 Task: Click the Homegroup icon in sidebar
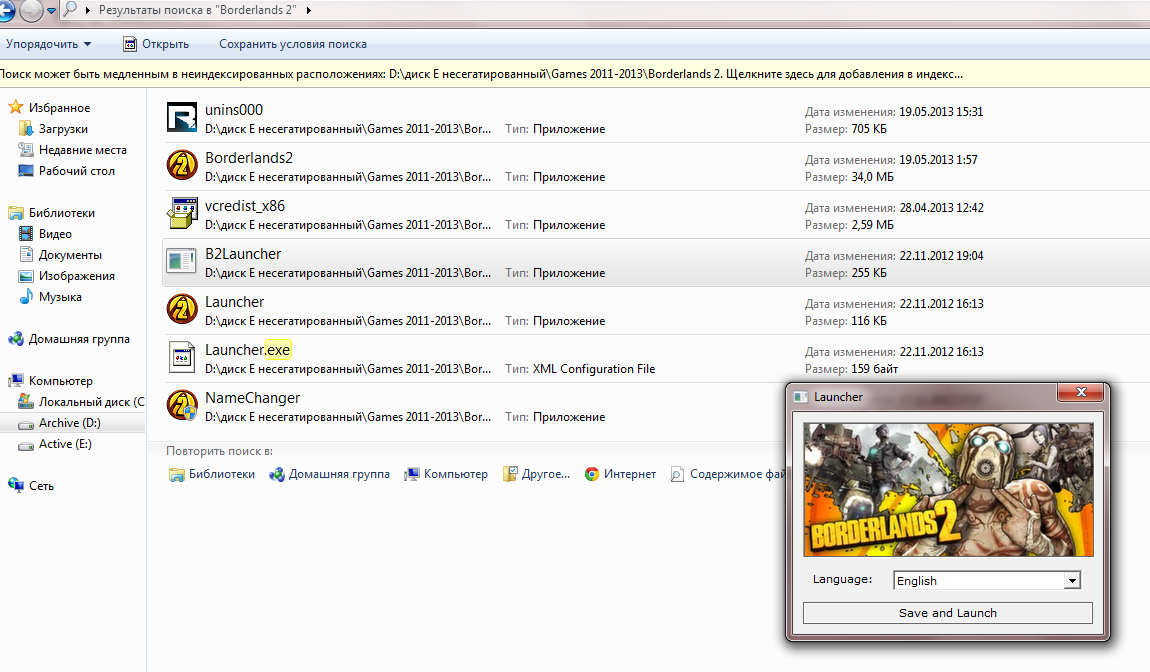coord(15,339)
